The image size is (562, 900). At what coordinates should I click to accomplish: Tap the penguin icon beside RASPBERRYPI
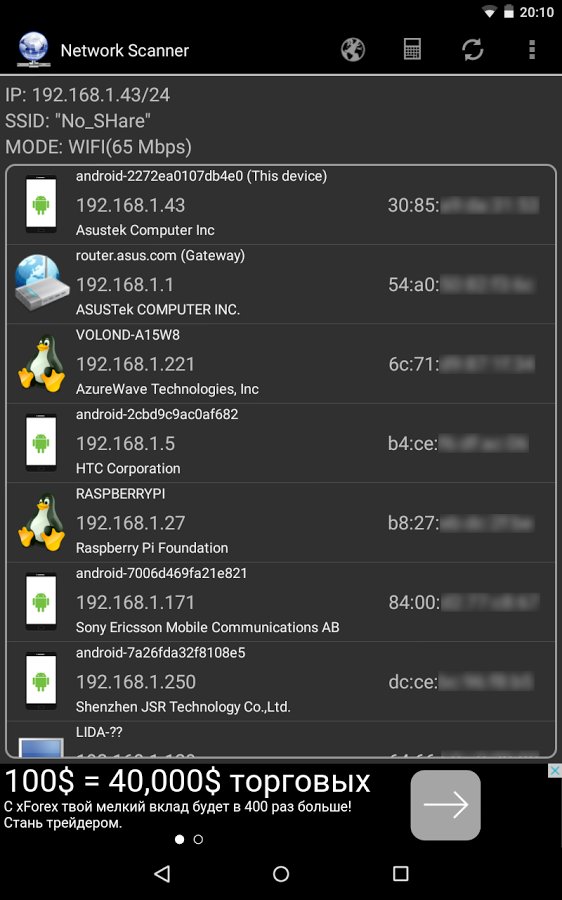[41, 522]
